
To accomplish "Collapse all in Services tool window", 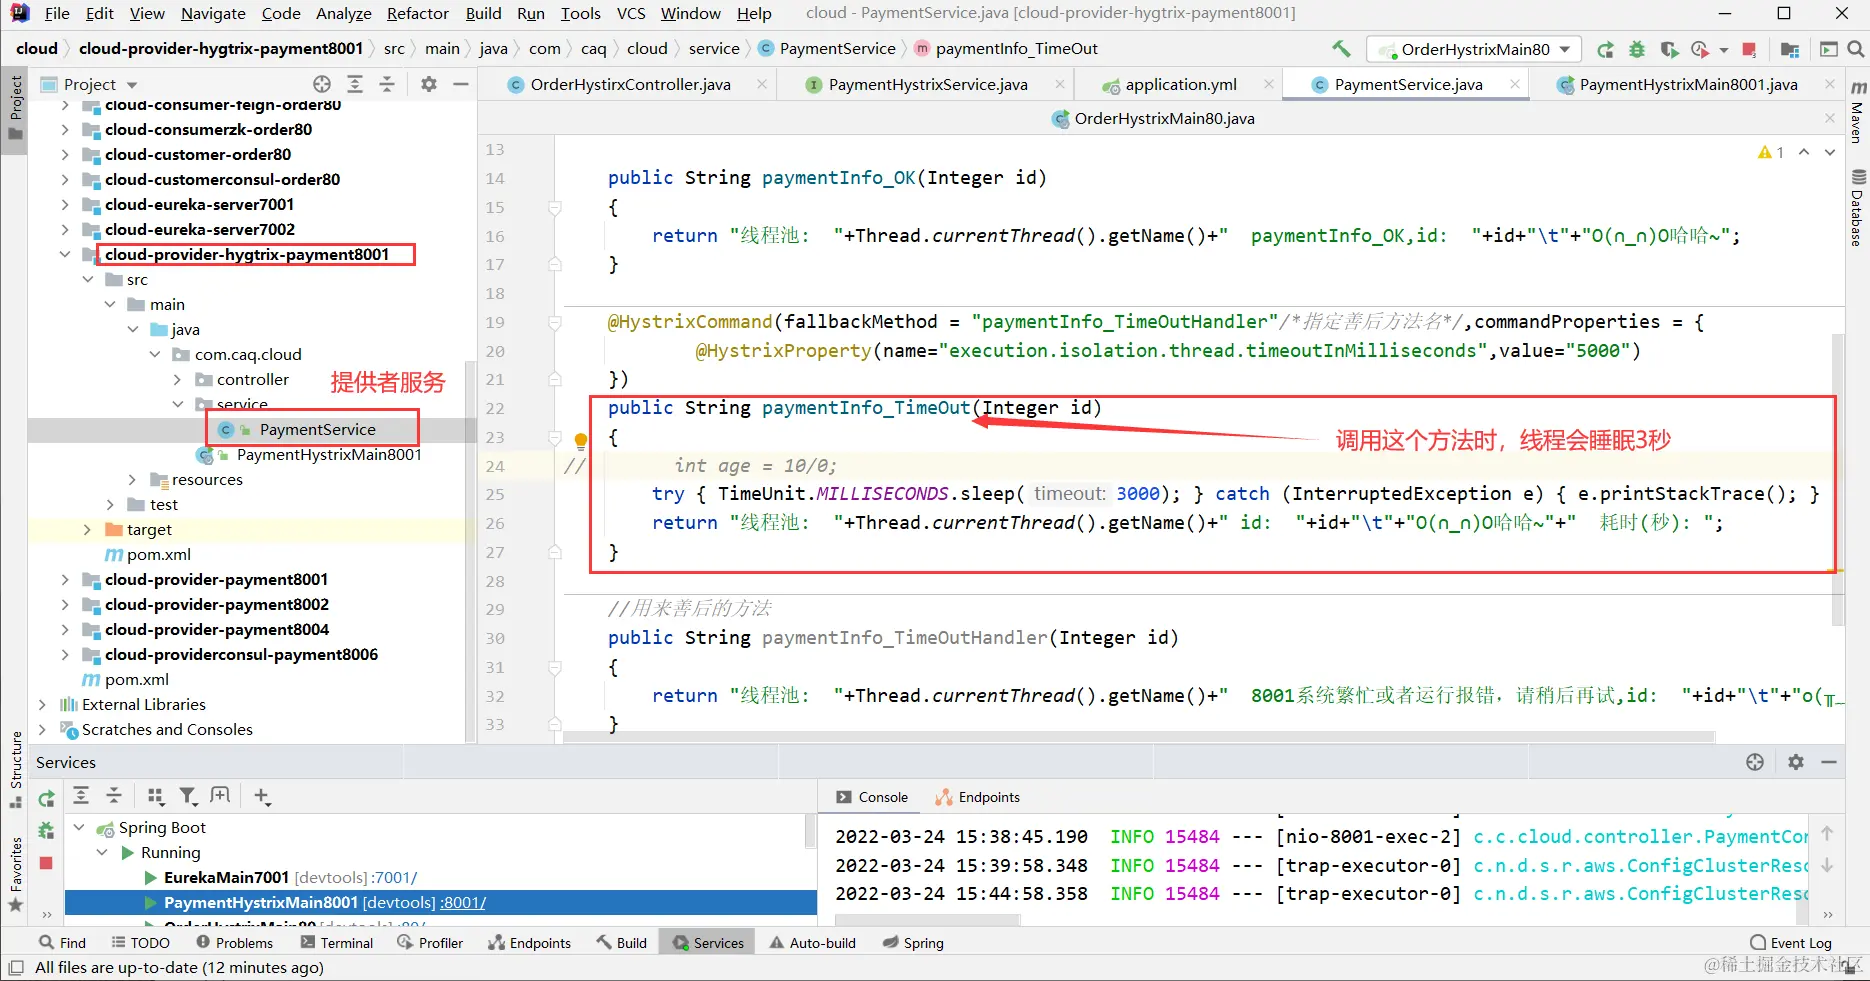I will click(114, 796).
